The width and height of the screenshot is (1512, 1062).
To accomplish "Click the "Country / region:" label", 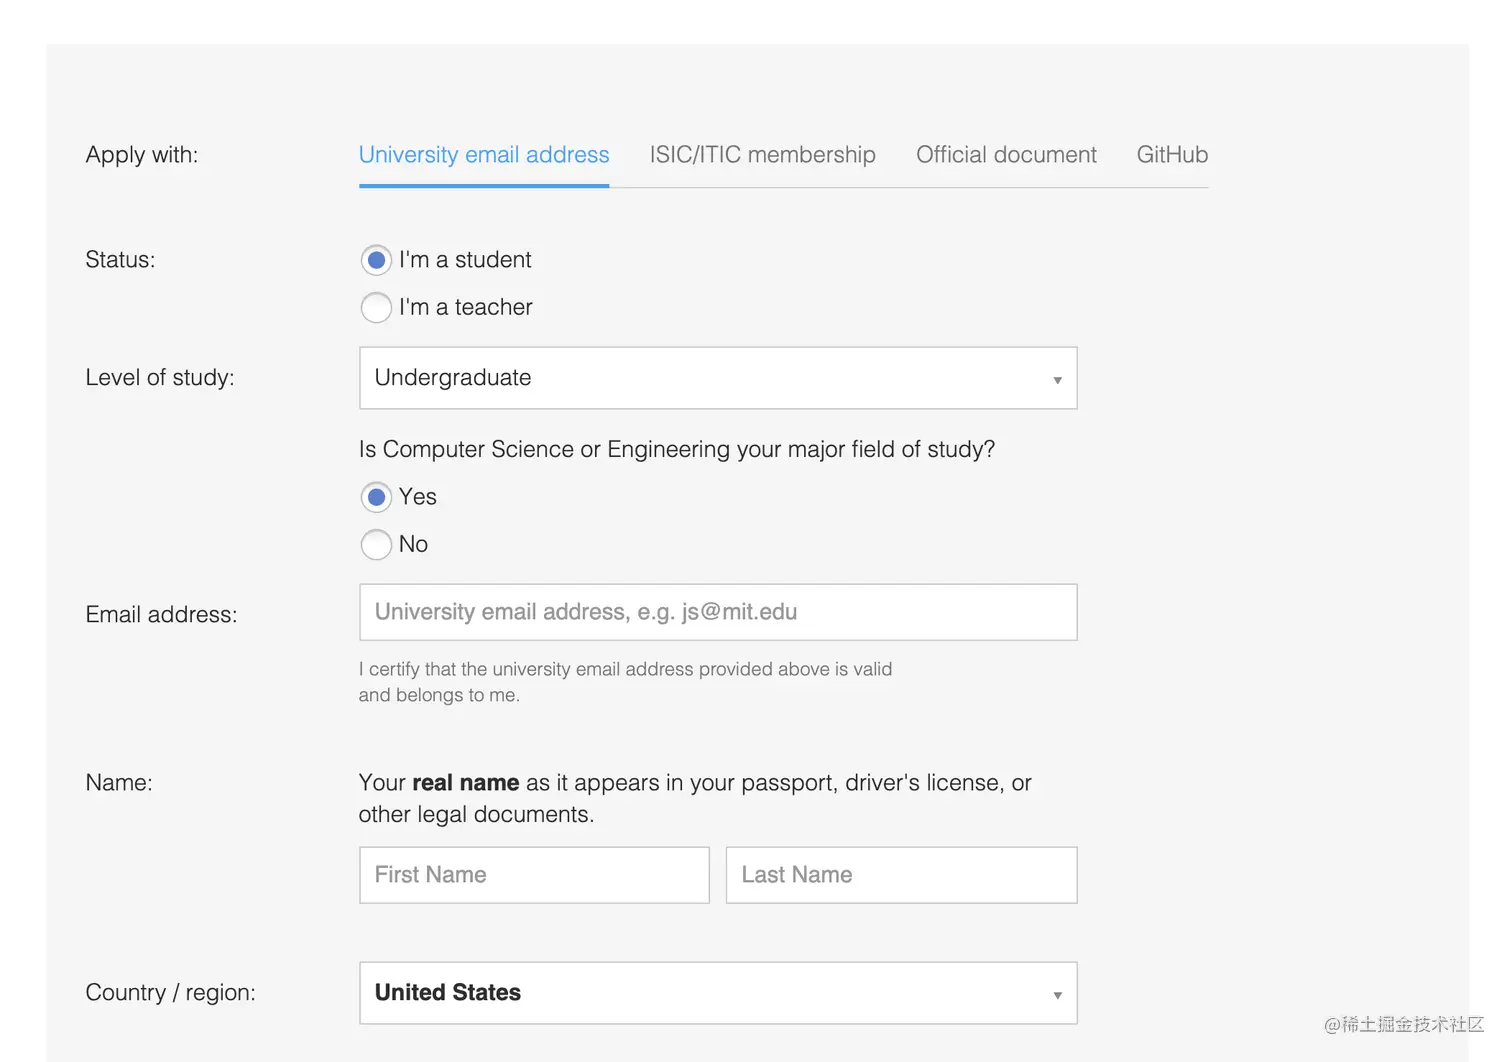I will tap(170, 993).
